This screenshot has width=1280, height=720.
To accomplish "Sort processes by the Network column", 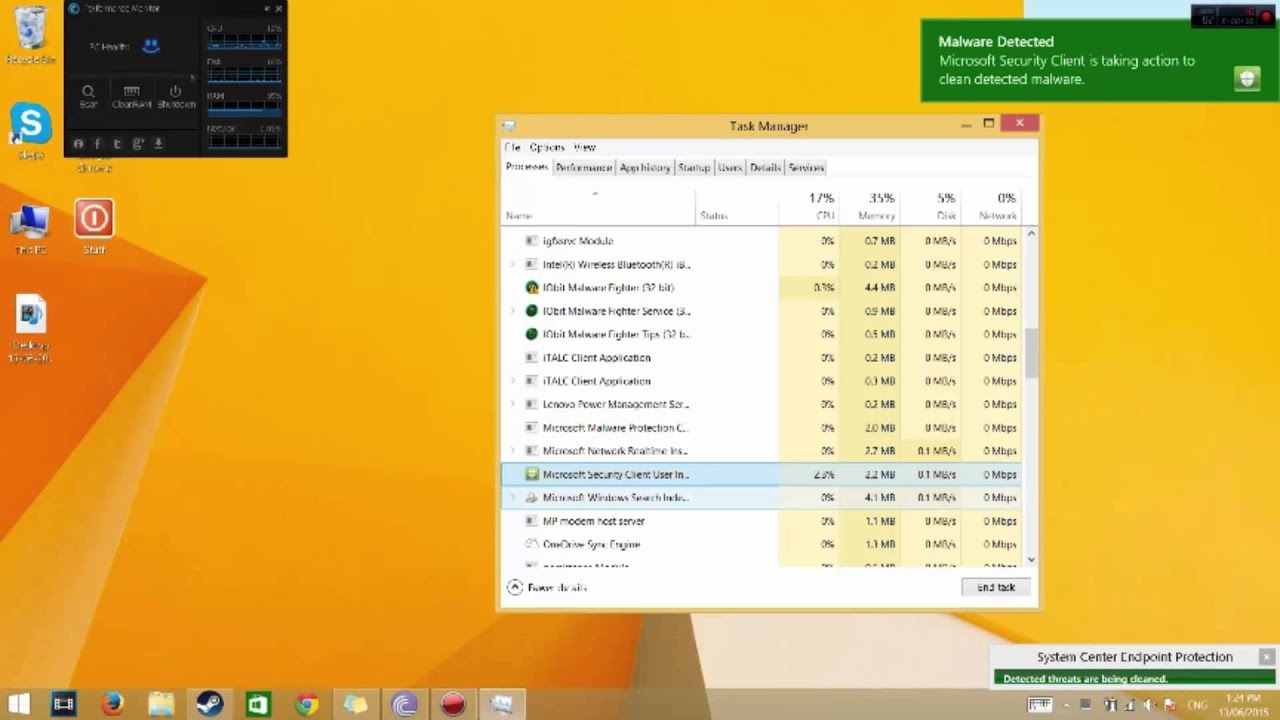I will (991, 206).
